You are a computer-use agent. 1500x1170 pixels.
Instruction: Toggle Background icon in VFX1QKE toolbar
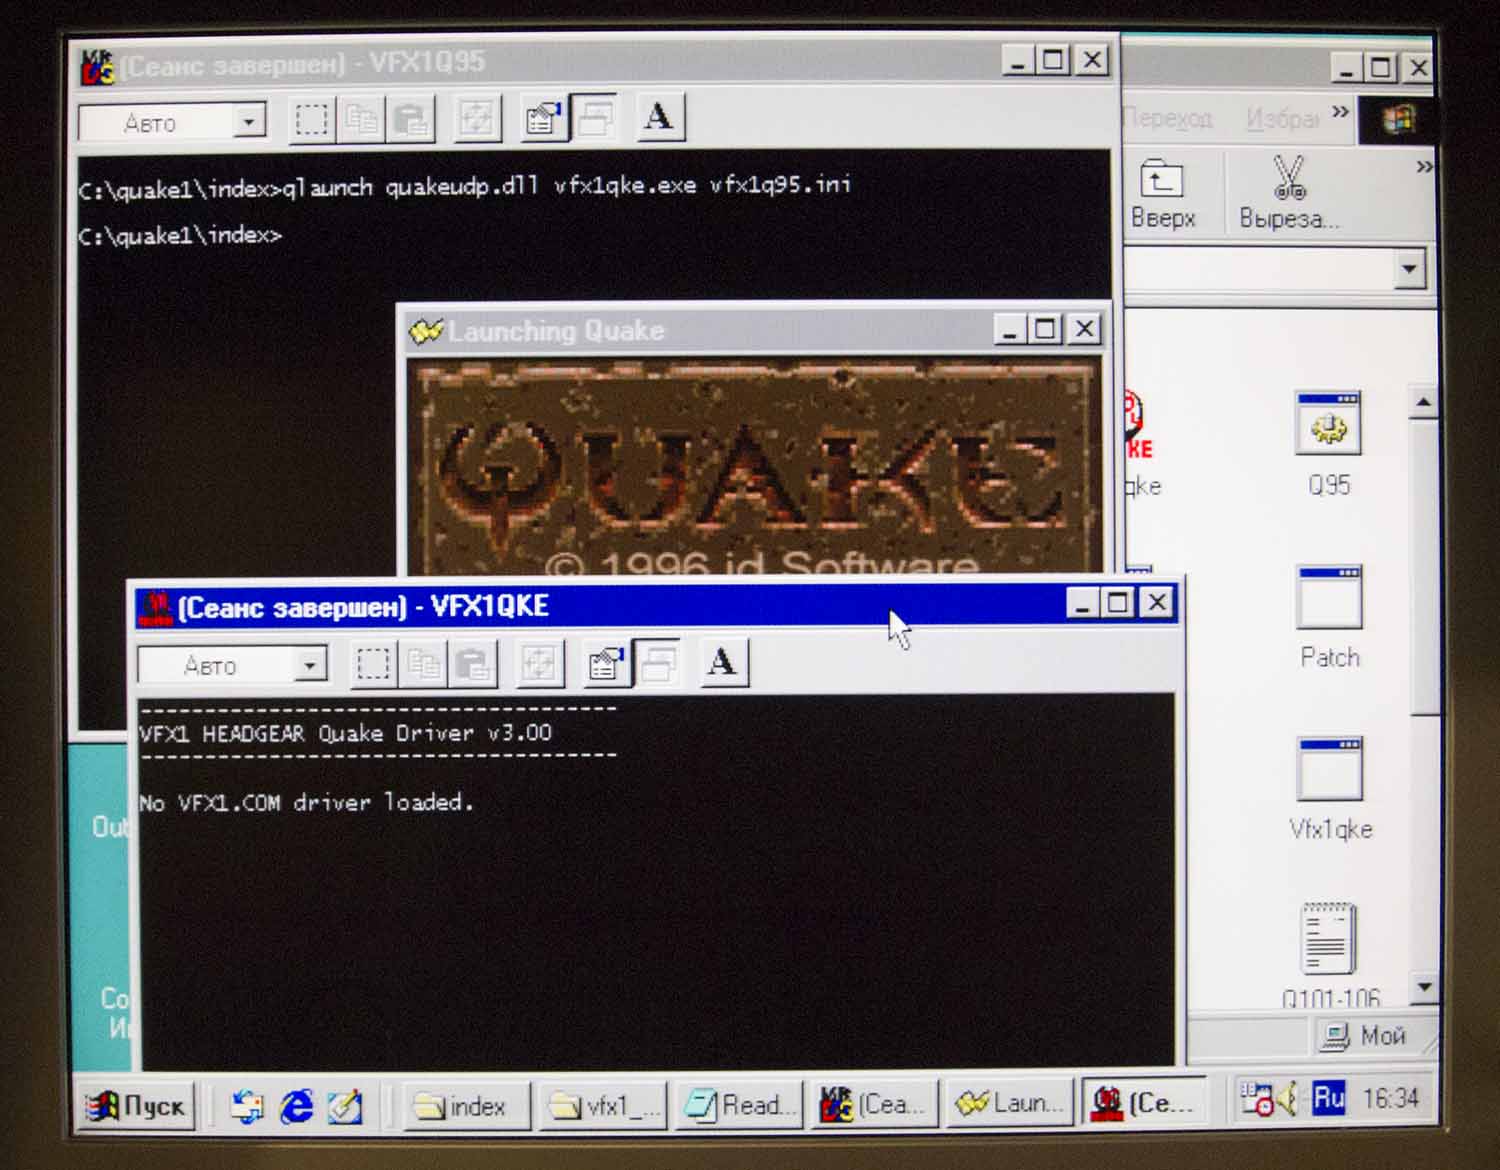pos(658,663)
